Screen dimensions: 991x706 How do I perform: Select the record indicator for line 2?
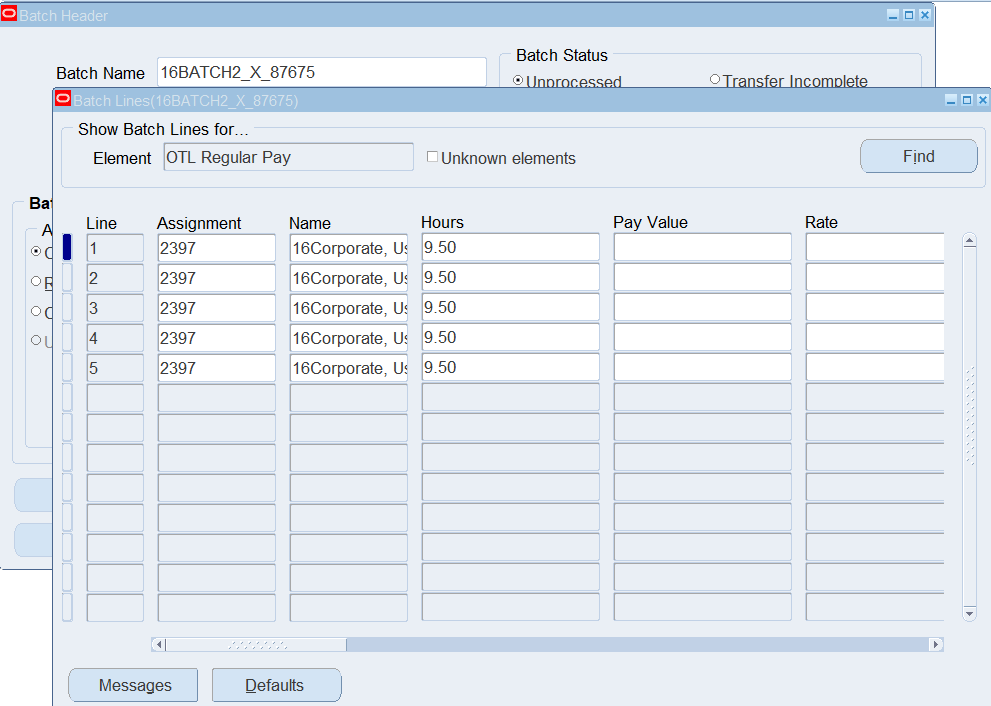coord(67,278)
